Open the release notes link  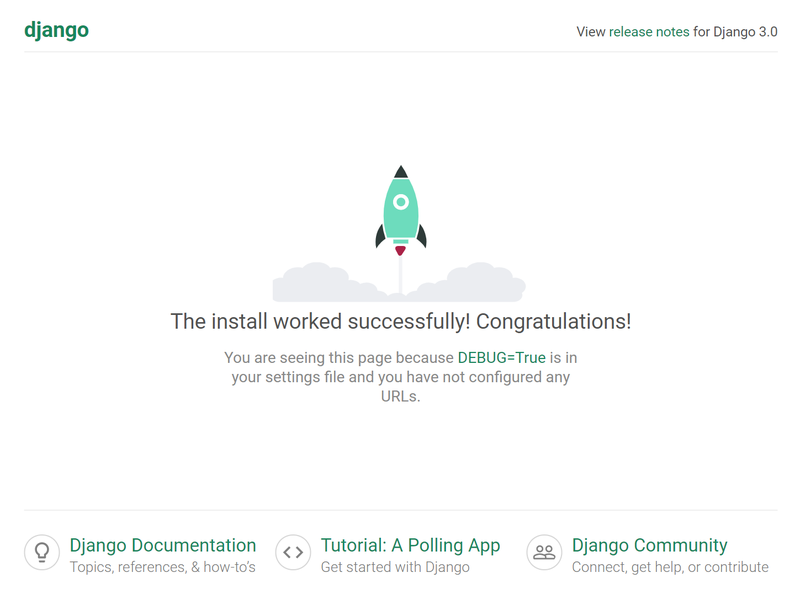pos(649,32)
